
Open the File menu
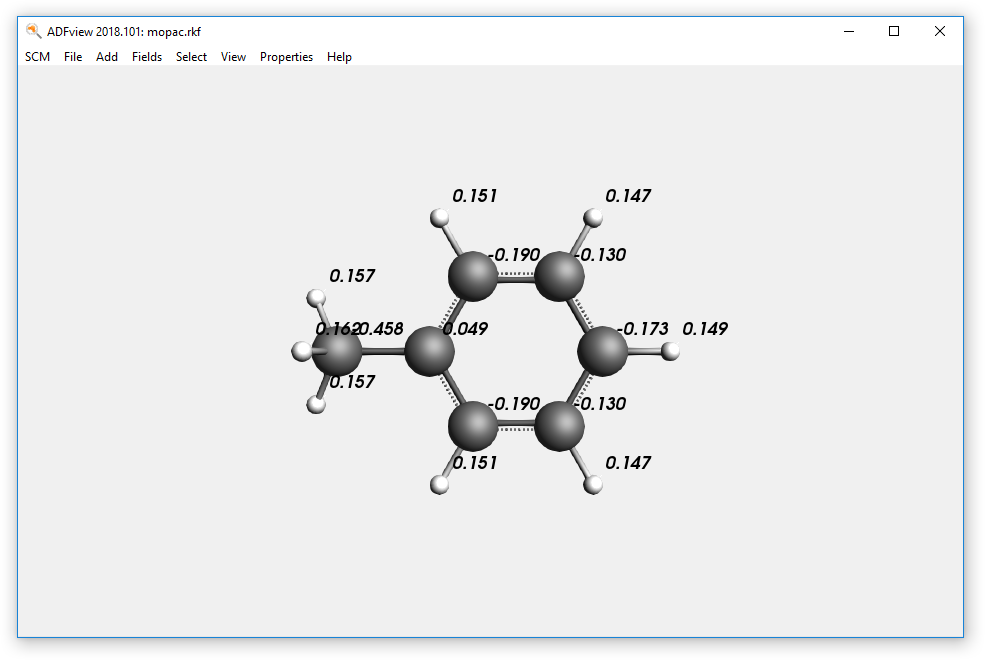pos(73,57)
